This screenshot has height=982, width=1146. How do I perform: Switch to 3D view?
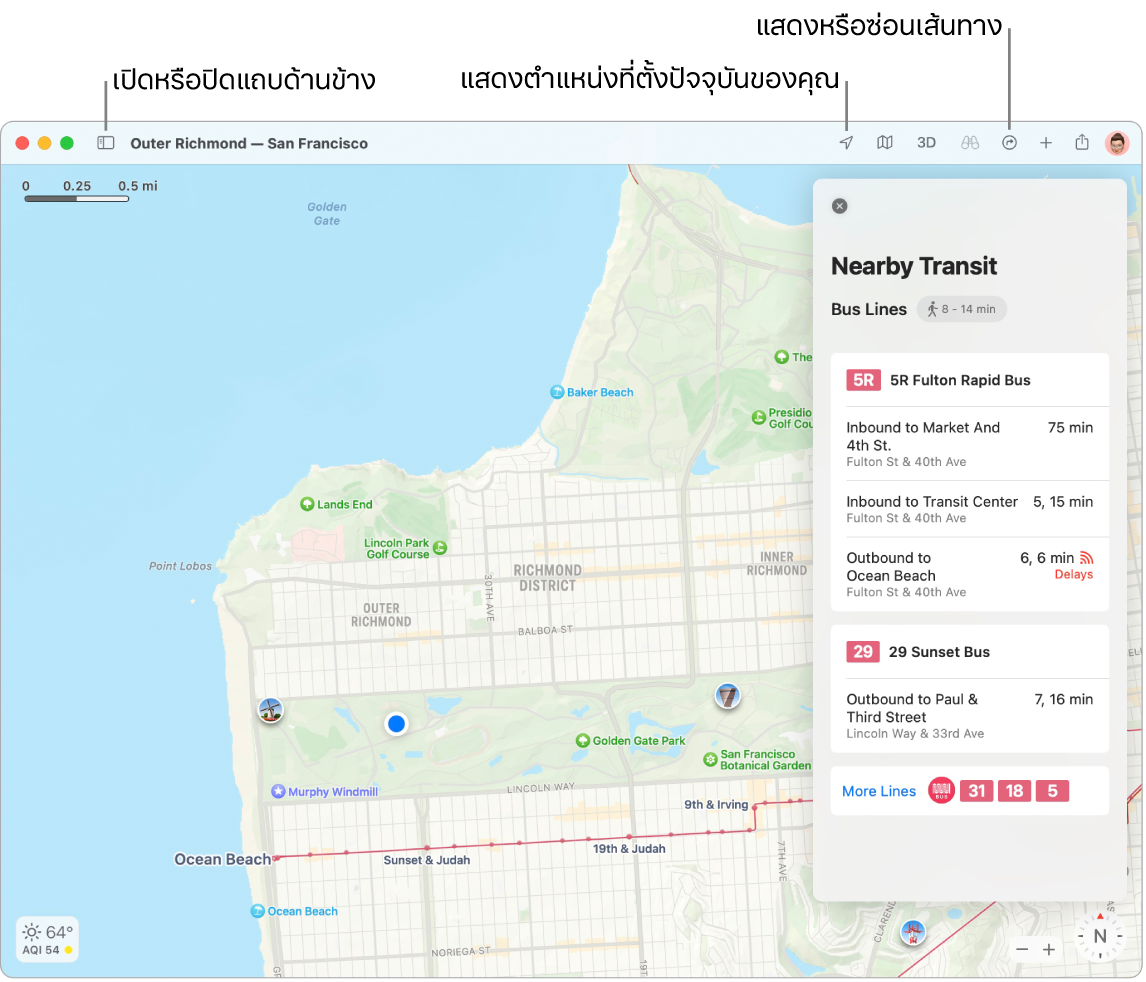tap(926, 142)
